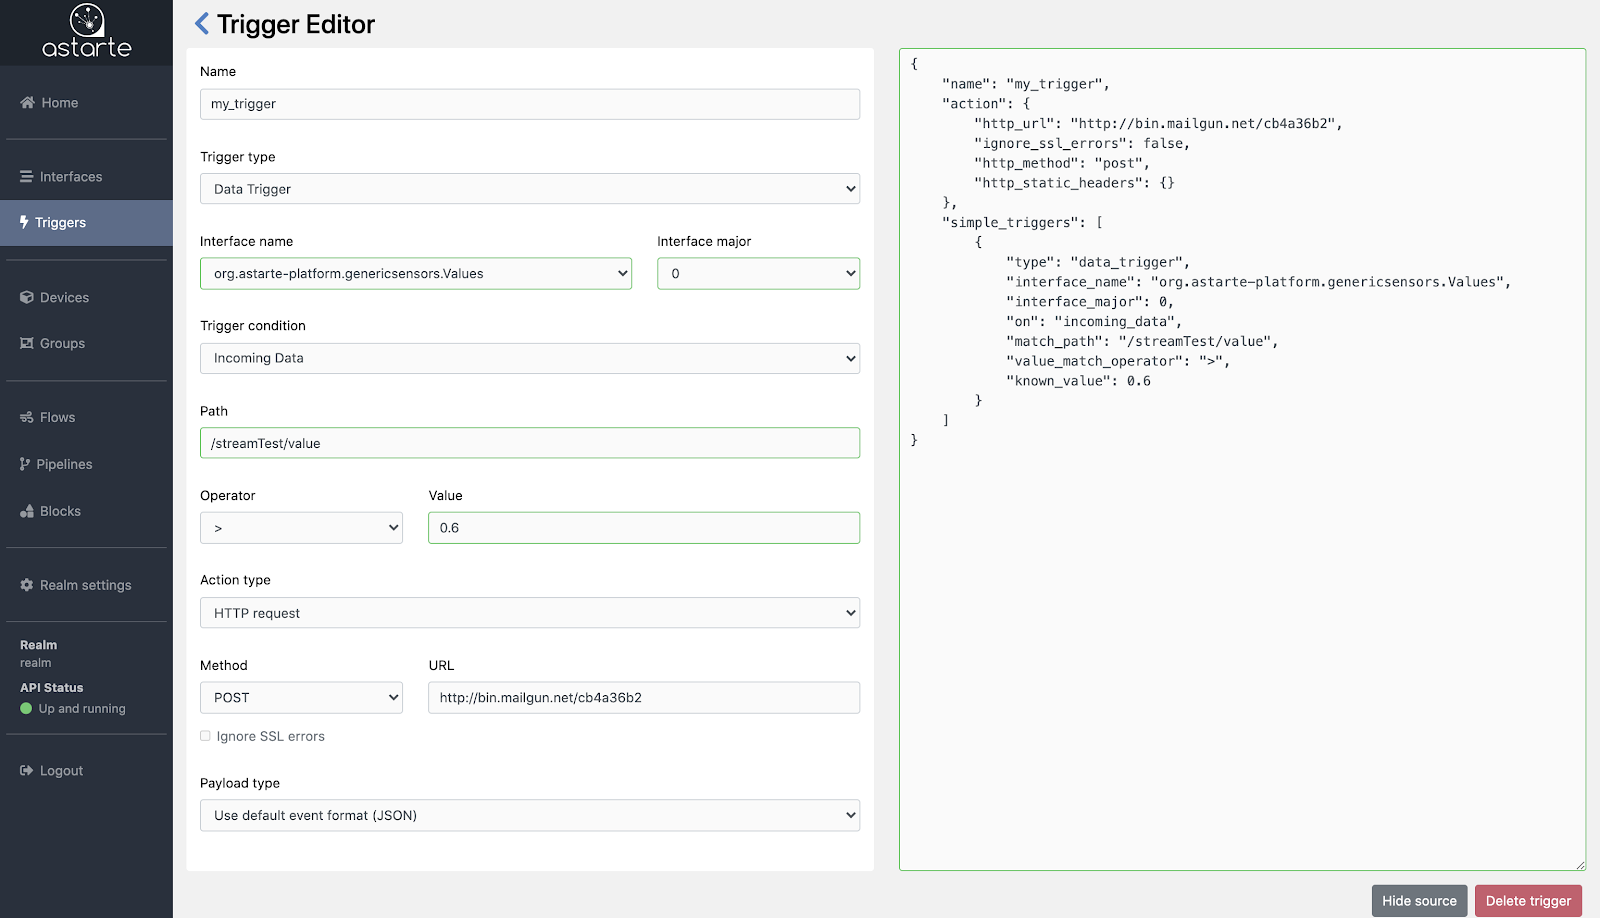The image size is (1600, 918).
Task: Click the Triggers lightning bolt icon
Action: tap(23, 222)
